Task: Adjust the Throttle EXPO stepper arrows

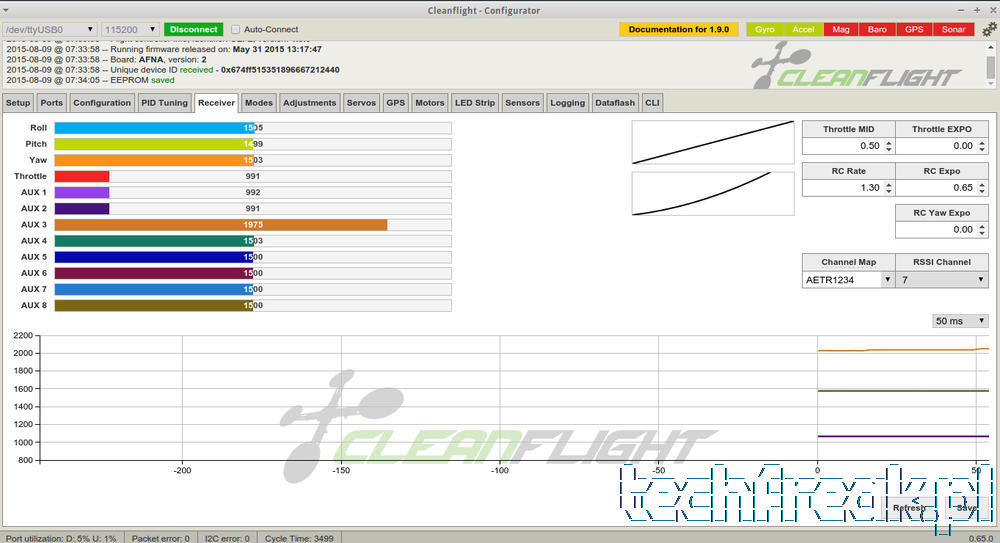Action: point(982,146)
